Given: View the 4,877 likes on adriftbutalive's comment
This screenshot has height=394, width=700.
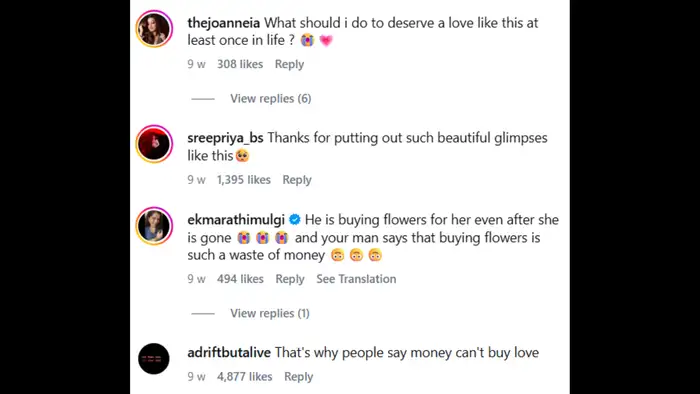Looking at the screenshot, I should tap(245, 377).
